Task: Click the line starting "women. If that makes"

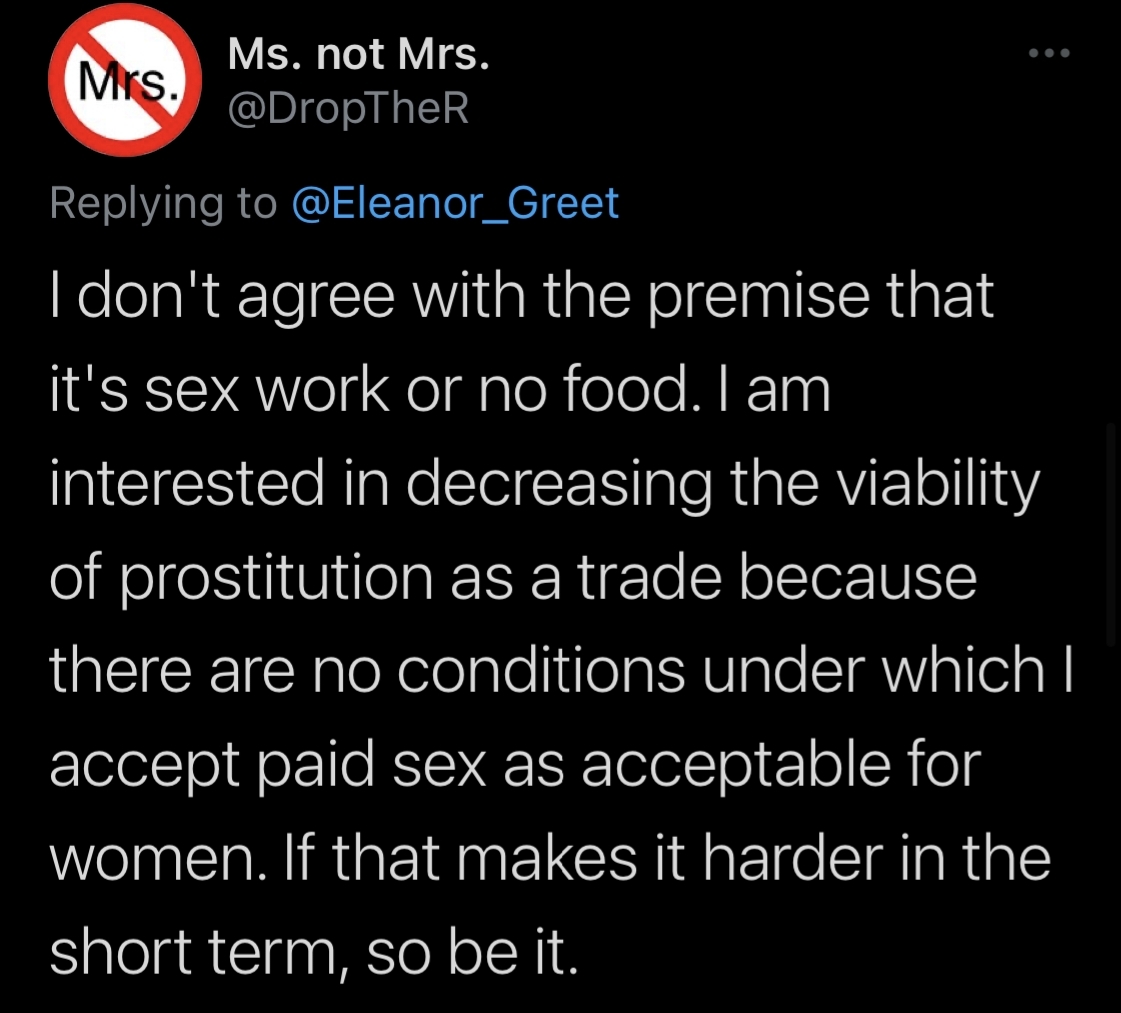Action: click(x=550, y=858)
